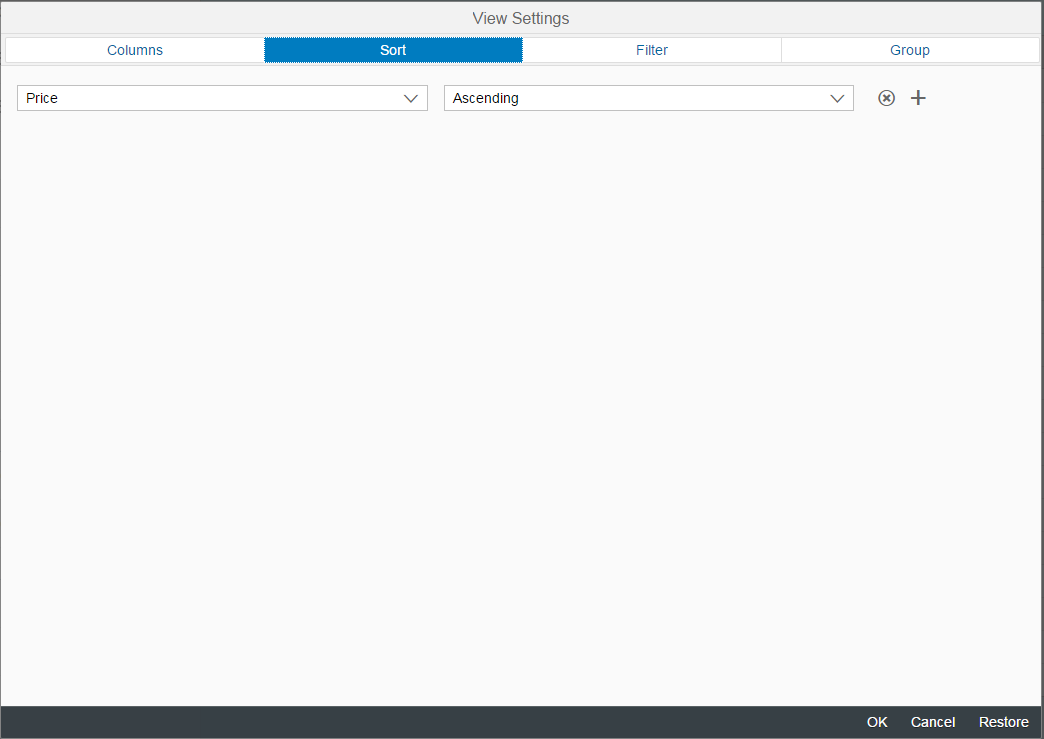Click empty area below the sort row
The width and height of the screenshot is (1044, 739).
click(x=520, y=400)
